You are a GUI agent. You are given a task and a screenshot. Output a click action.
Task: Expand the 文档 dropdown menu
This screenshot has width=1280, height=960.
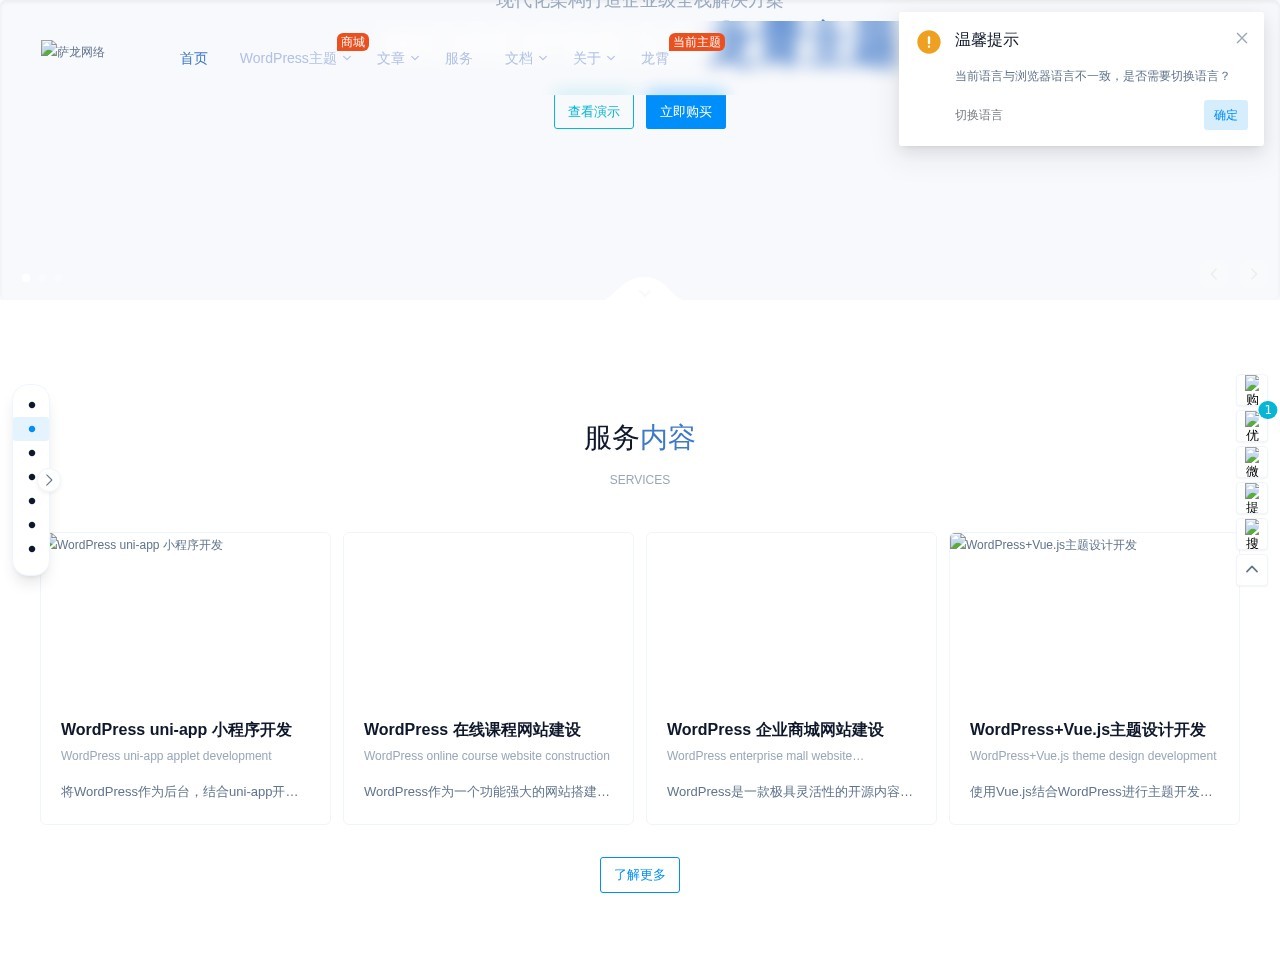(526, 58)
